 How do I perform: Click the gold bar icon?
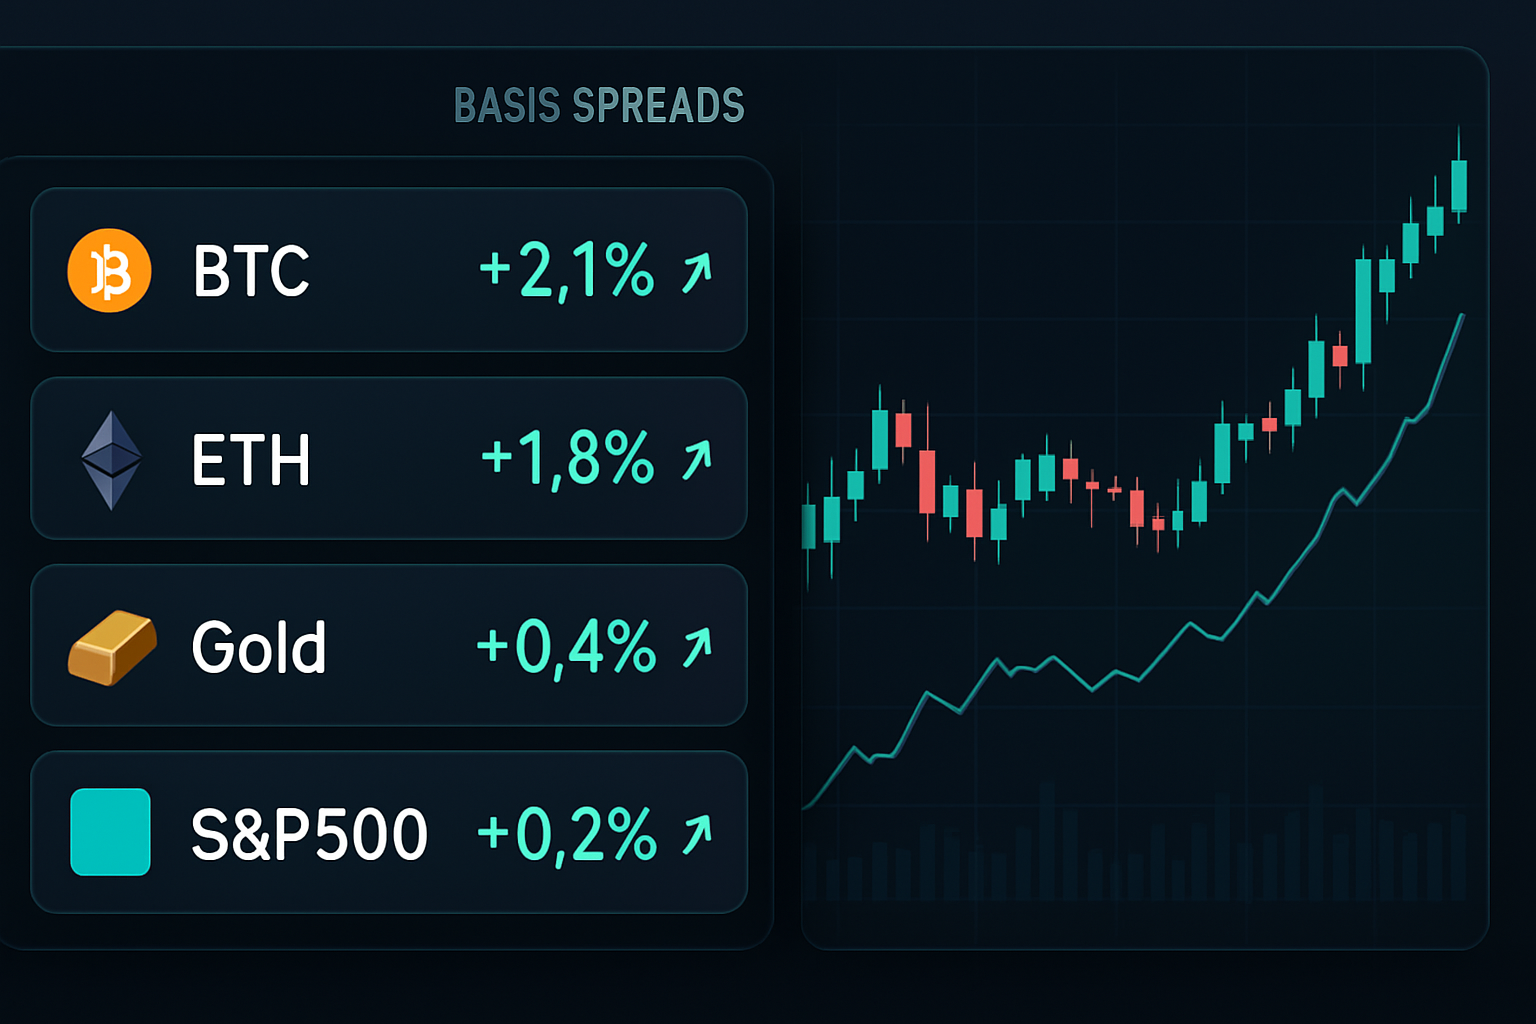click(112, 648)
